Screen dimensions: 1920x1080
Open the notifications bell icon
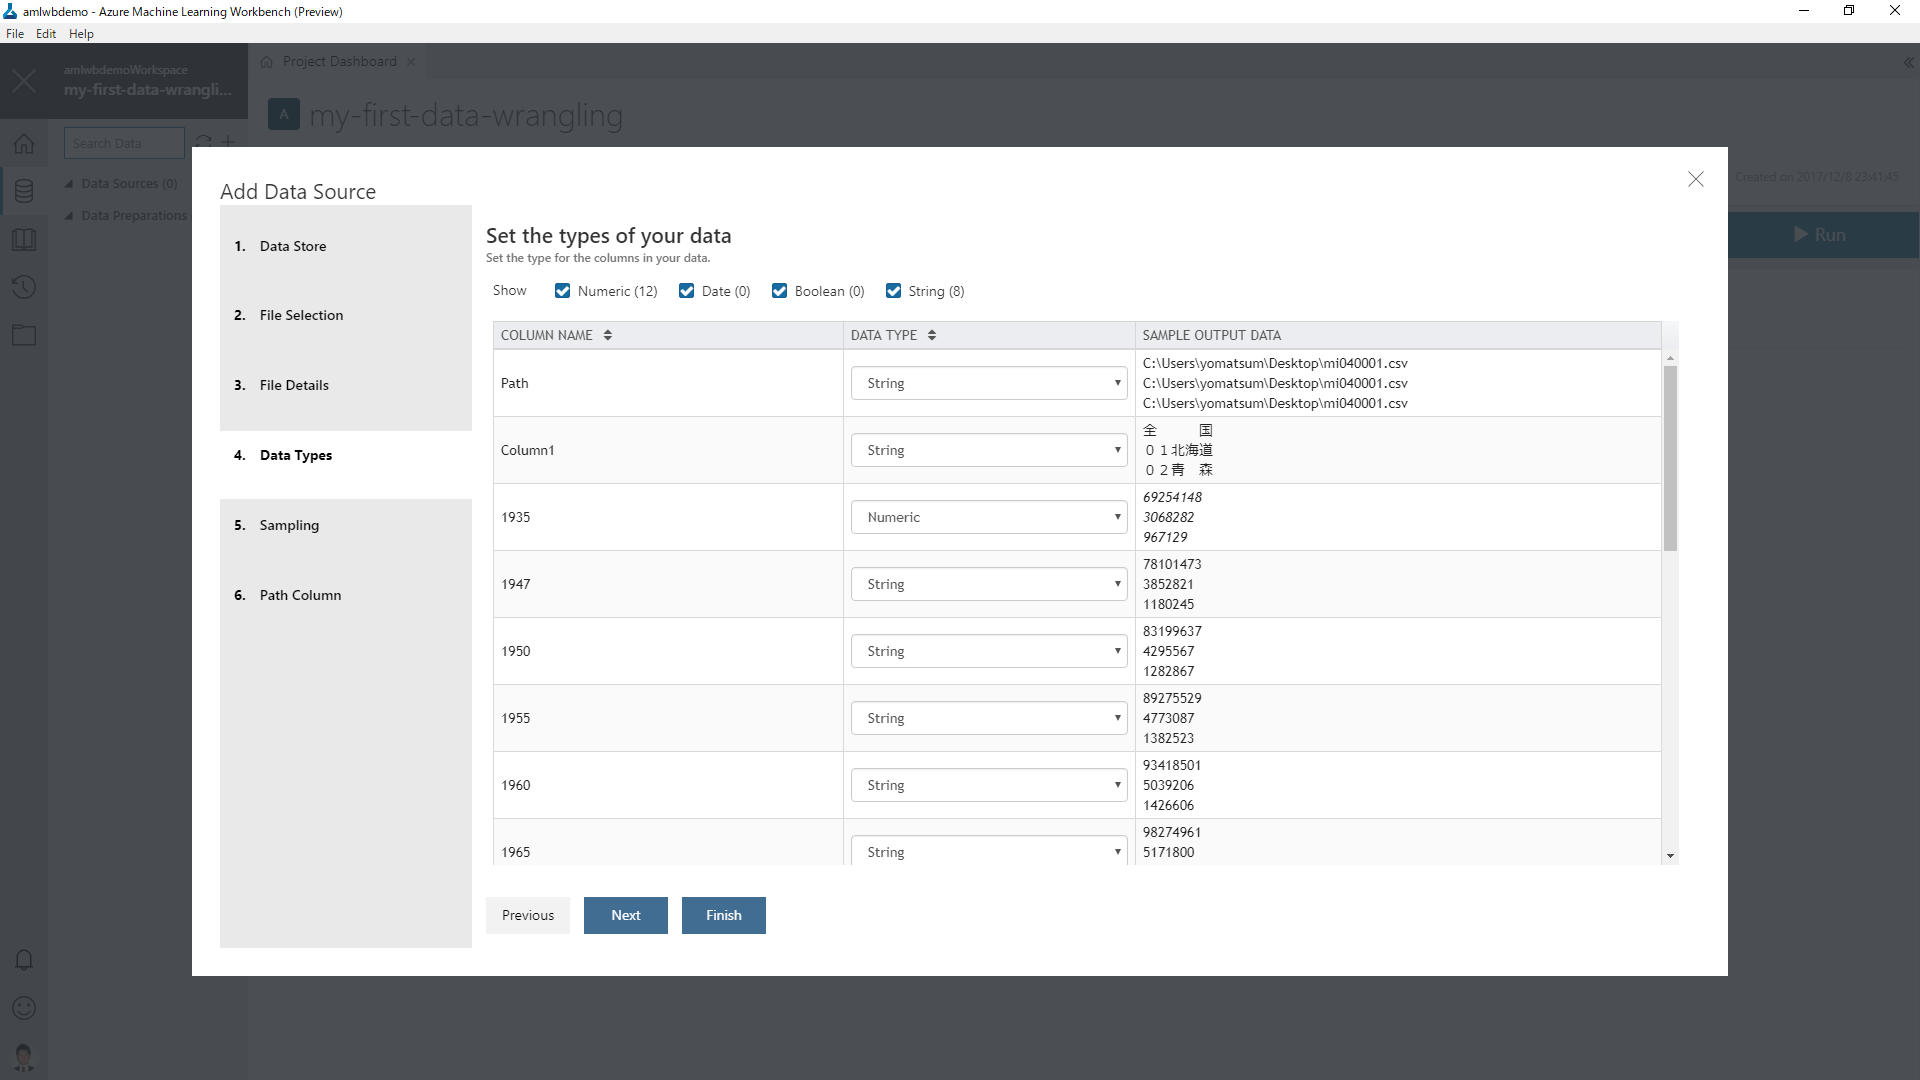24,960
